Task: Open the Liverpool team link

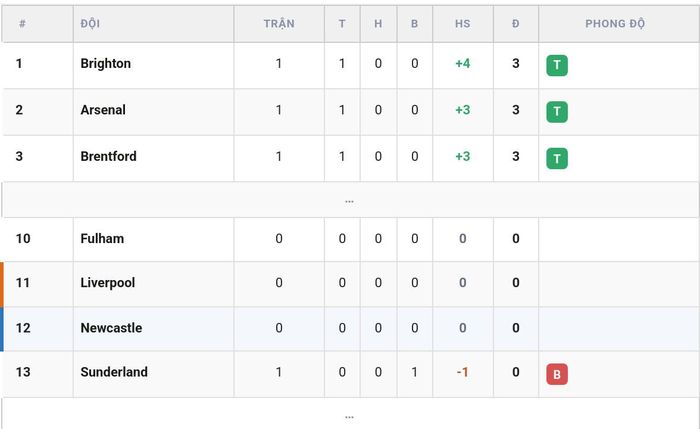Action: (108, 283)
